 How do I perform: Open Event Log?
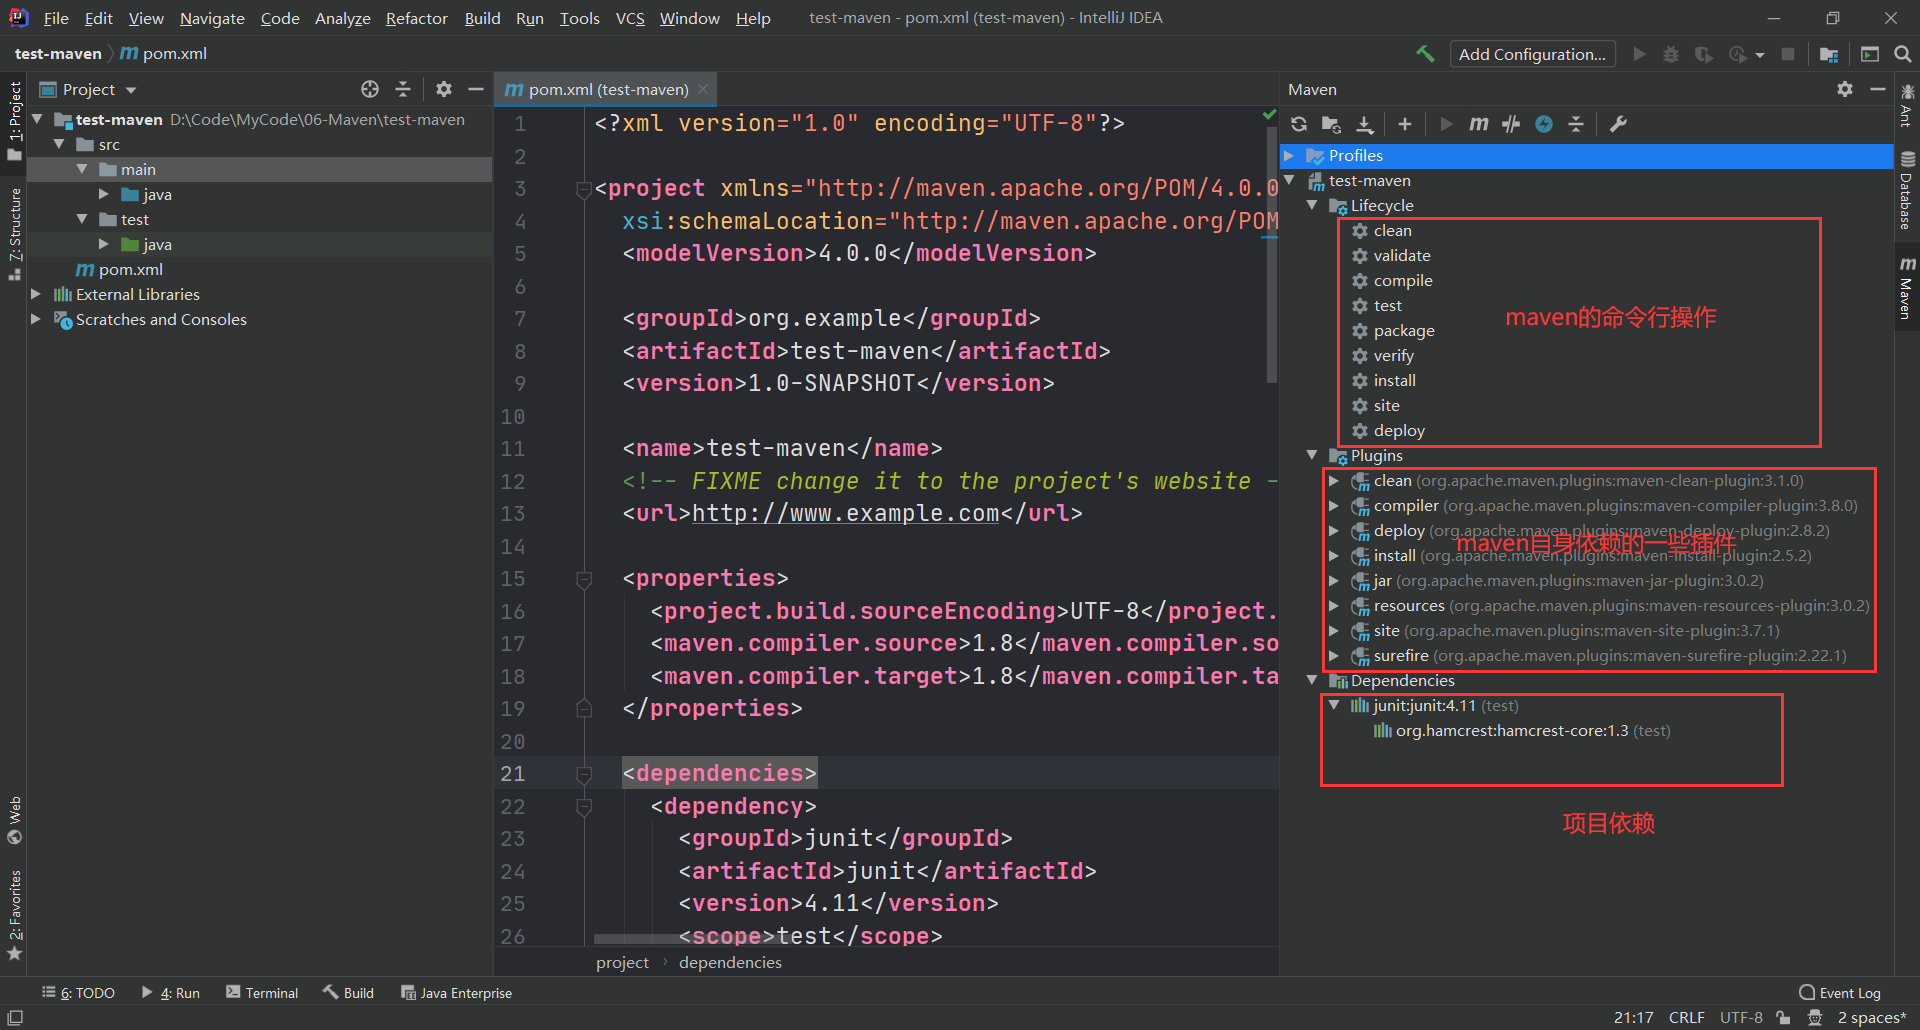1840,992
